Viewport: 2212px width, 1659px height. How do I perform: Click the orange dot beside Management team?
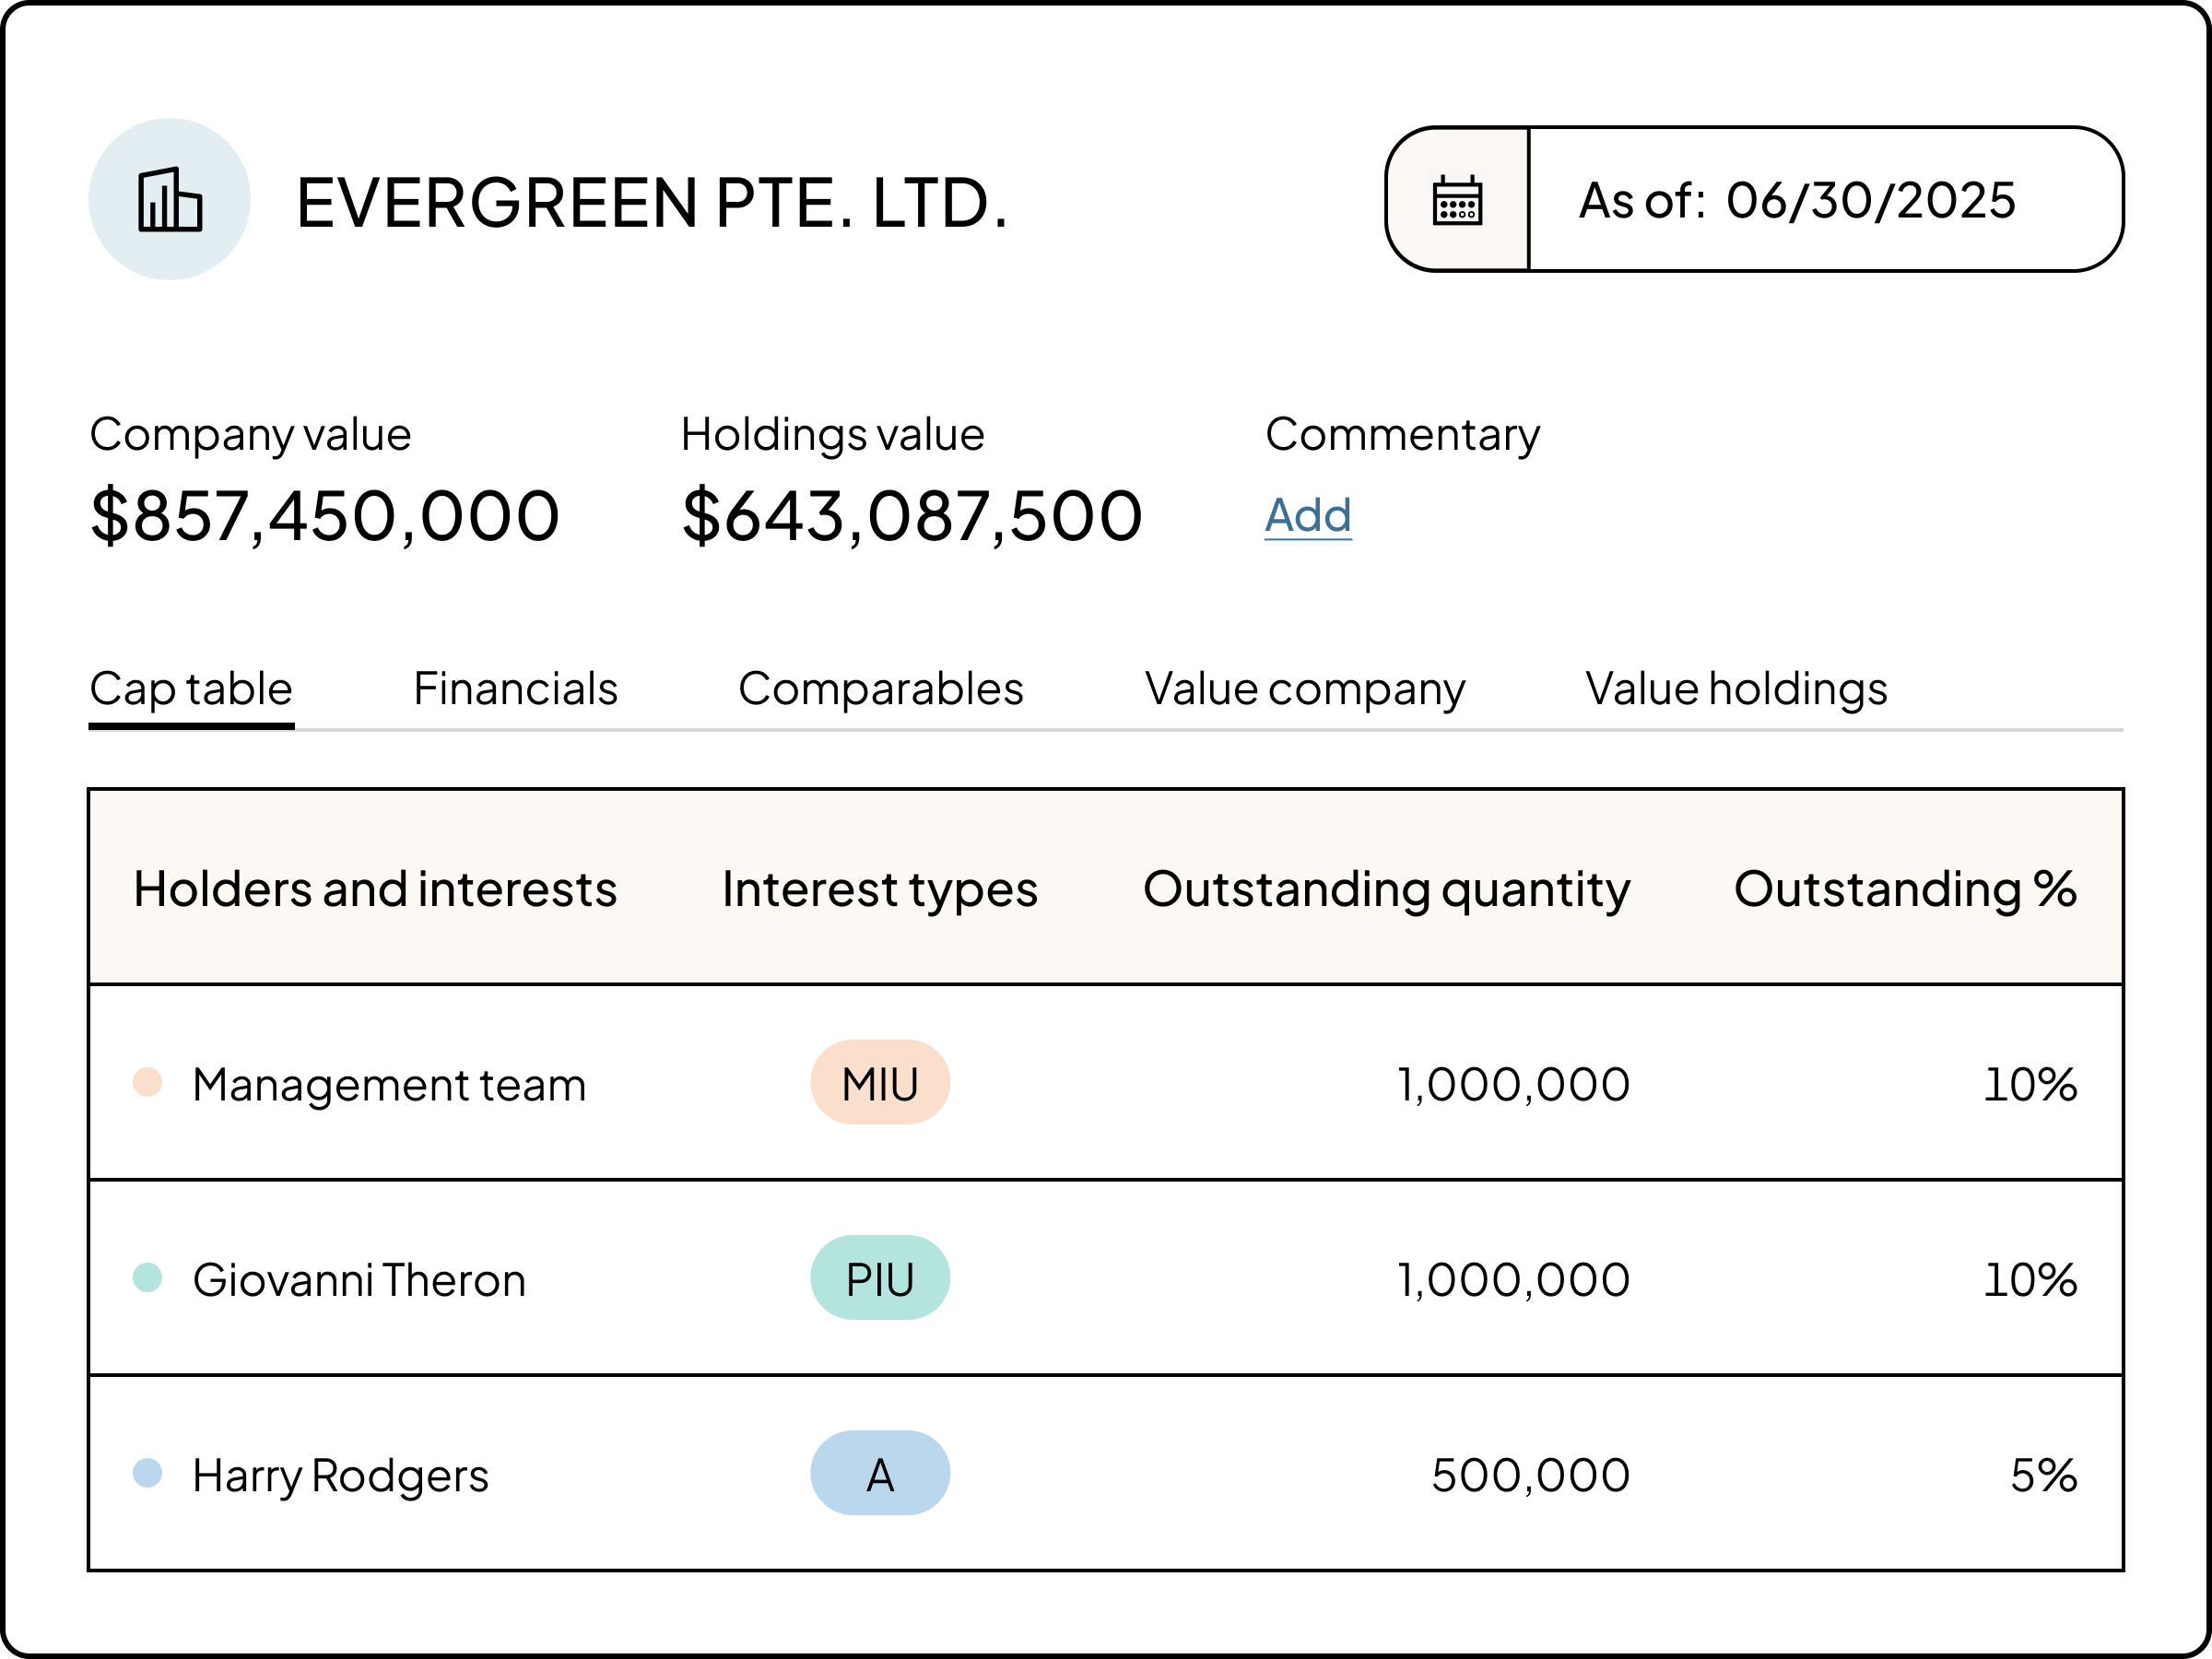point(149,1081)
